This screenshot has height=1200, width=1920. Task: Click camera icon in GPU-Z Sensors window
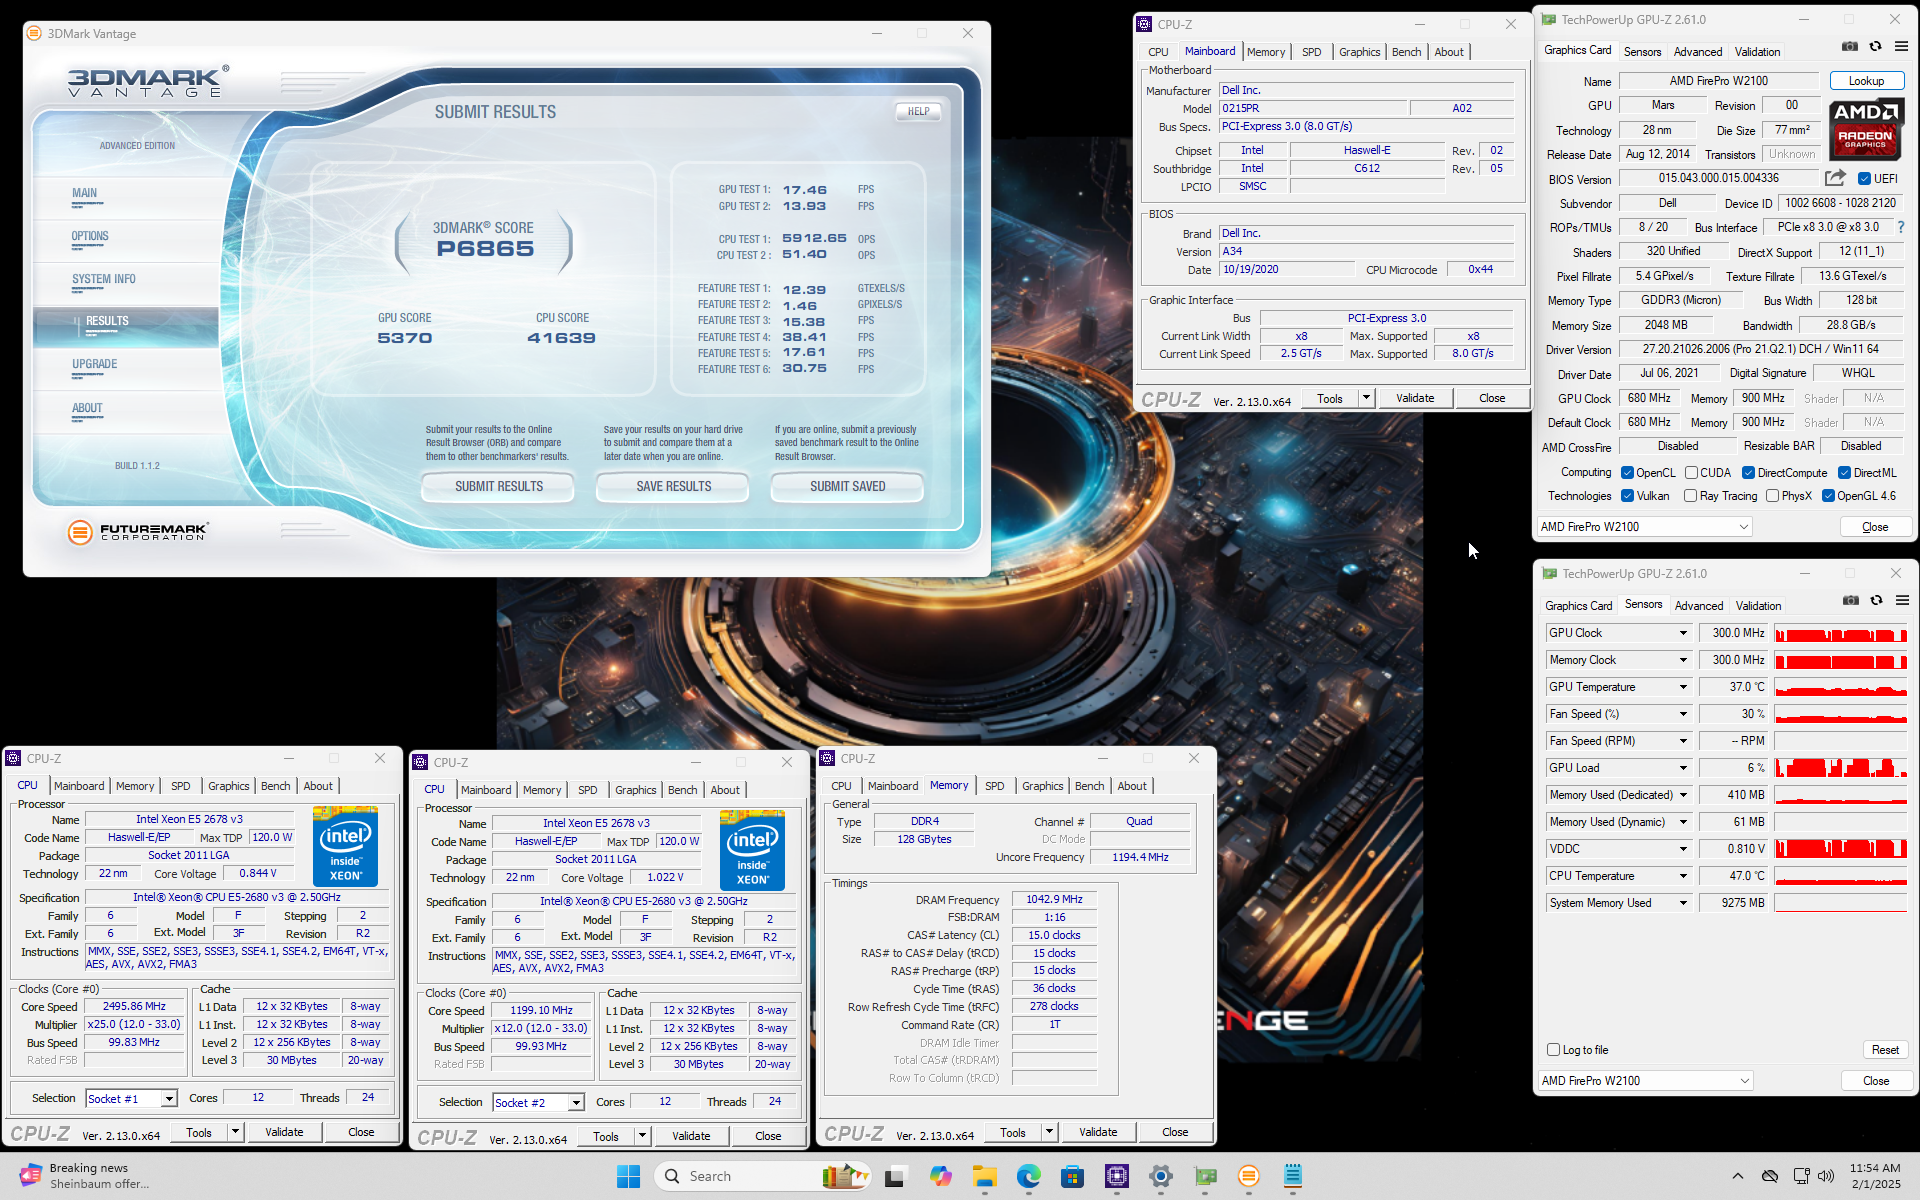coord(1851,601)
